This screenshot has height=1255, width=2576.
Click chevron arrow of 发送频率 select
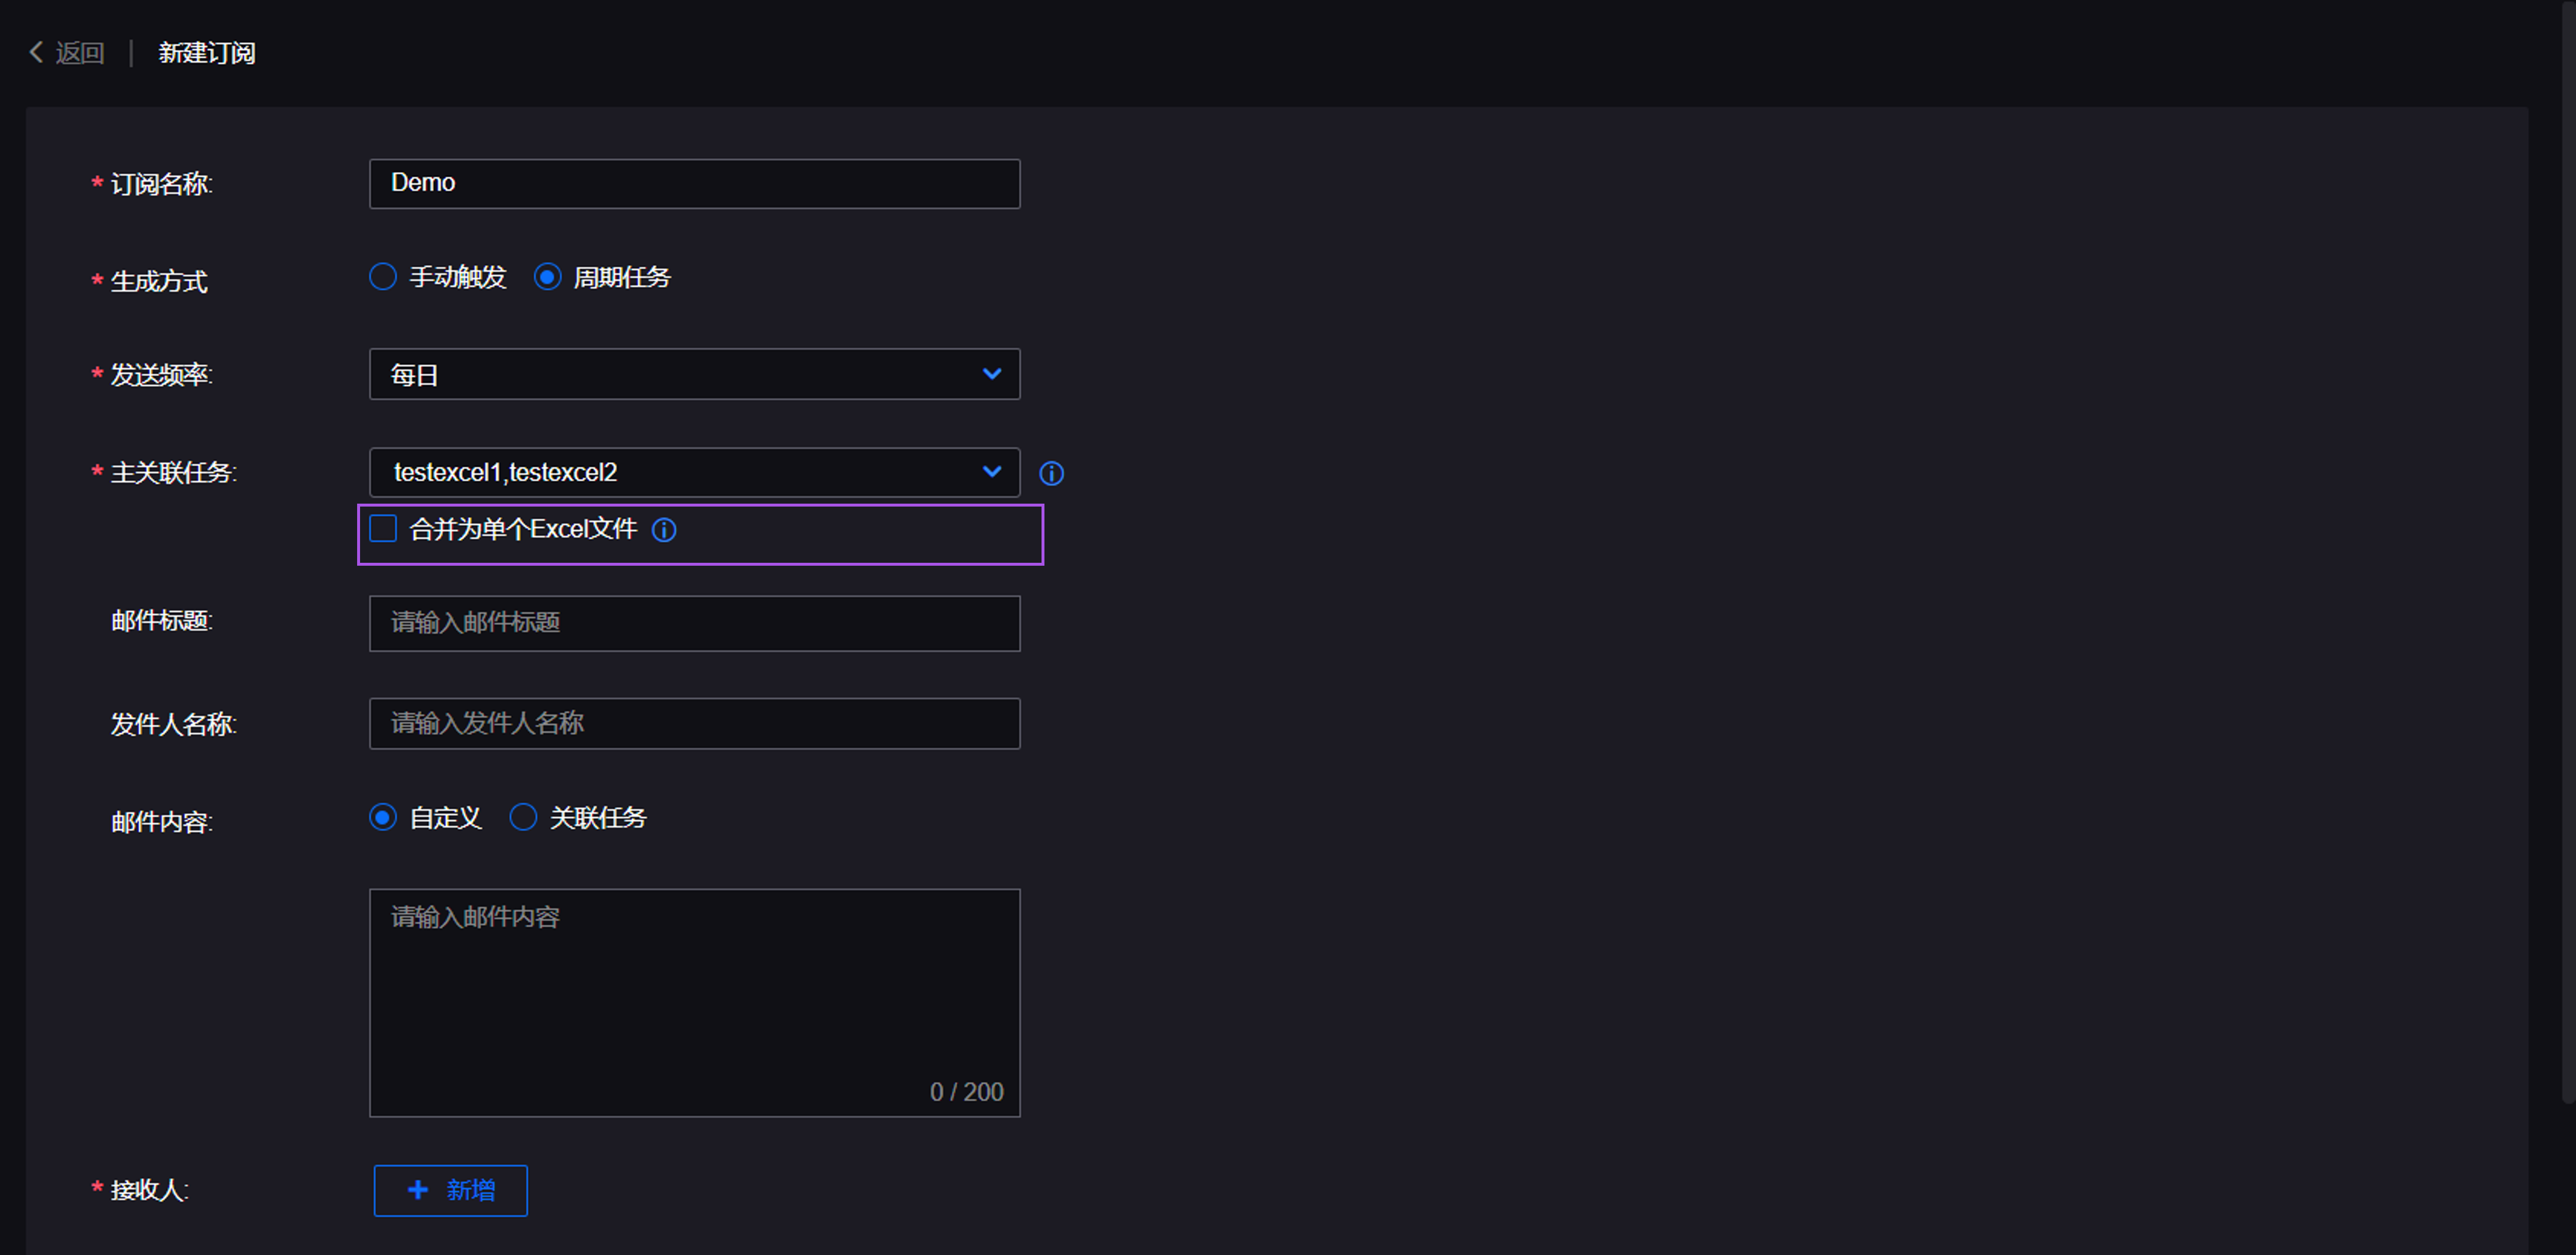(992, 374)
